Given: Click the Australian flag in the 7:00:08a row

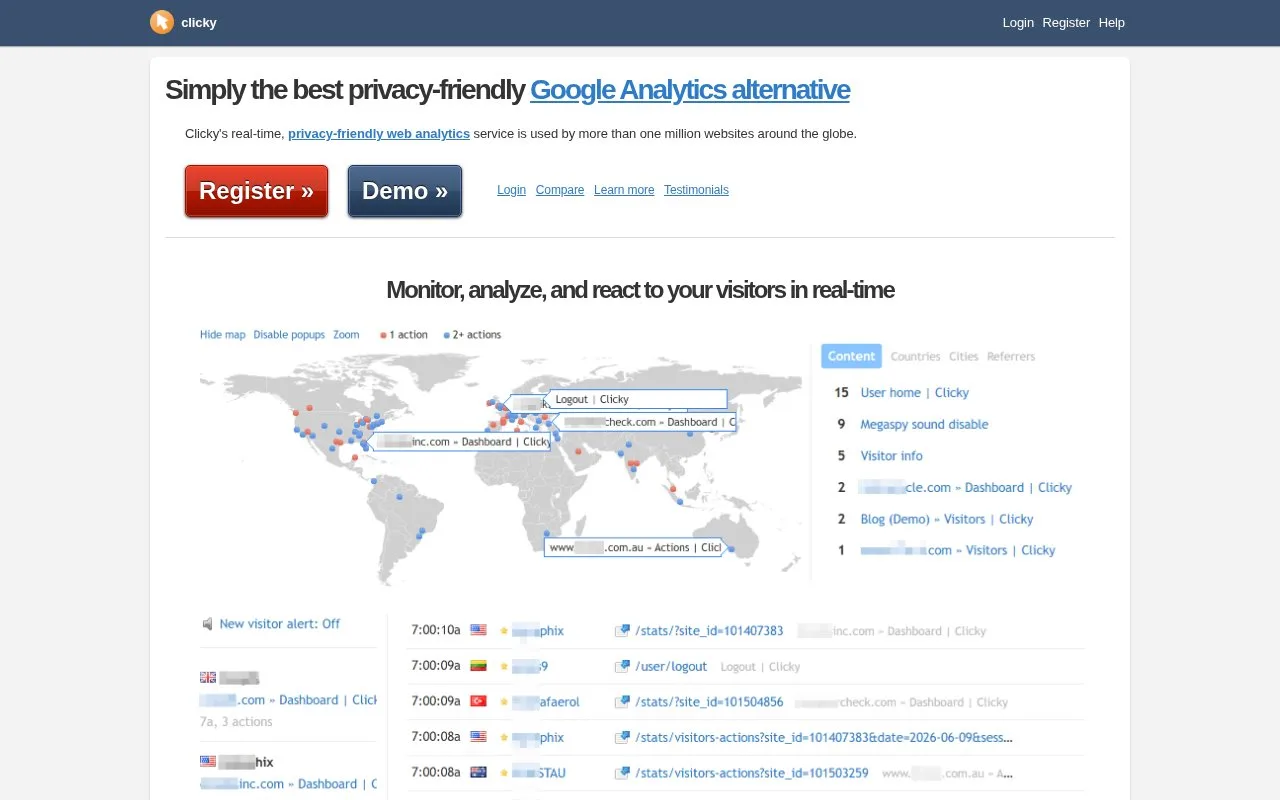Looking at the screenshot, I should pos(478,773).
